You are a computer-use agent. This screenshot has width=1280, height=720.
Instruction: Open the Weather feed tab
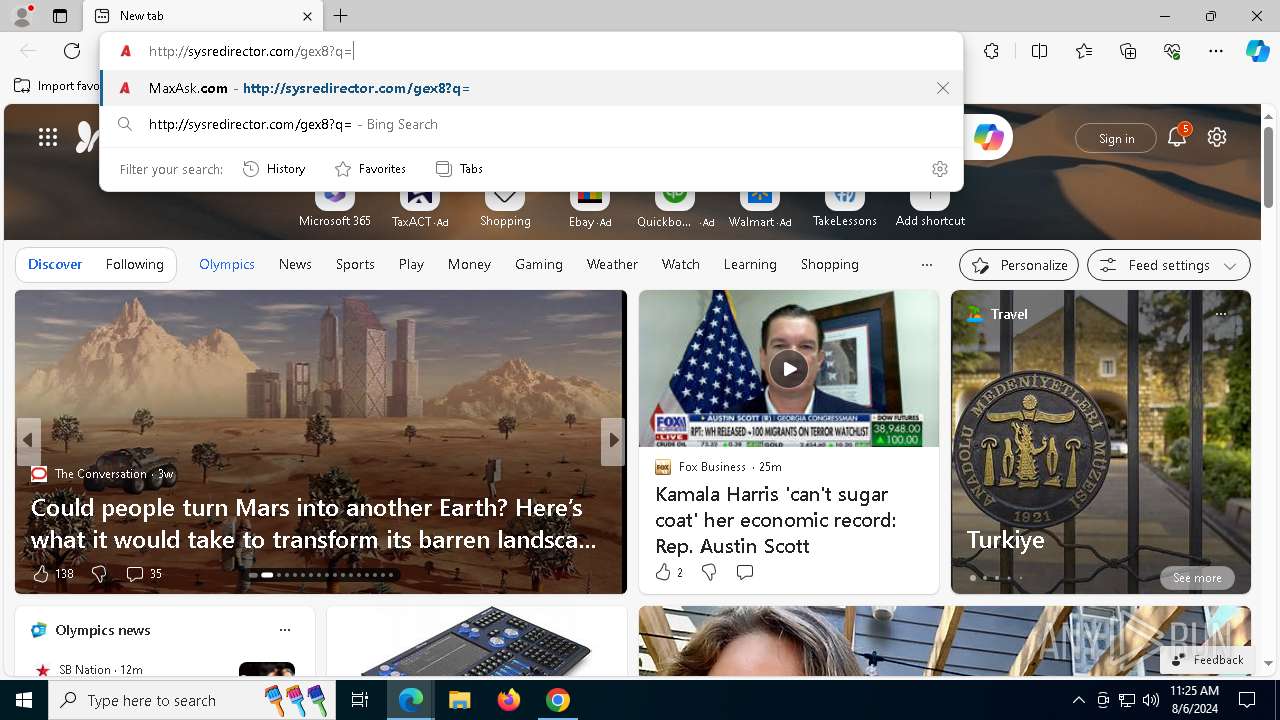tap(612, 264)
